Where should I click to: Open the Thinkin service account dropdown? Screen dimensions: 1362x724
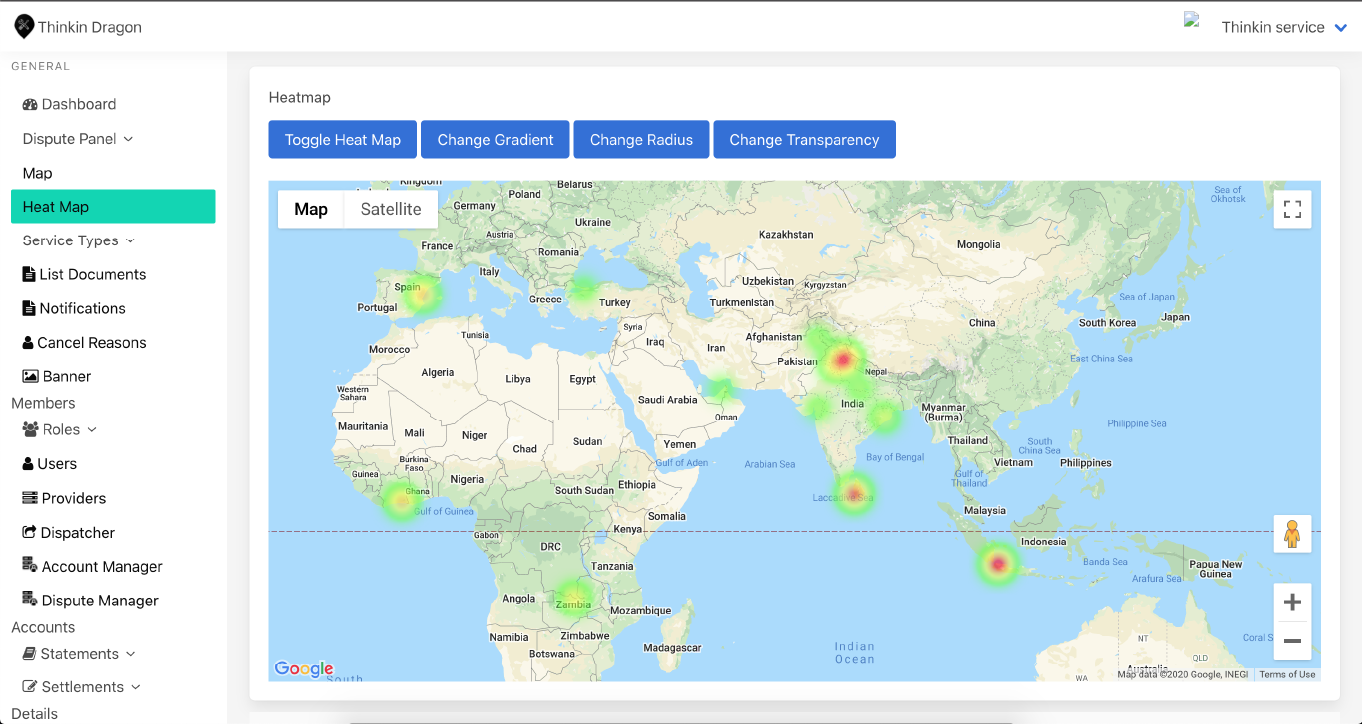click(x=1285, y=27)
